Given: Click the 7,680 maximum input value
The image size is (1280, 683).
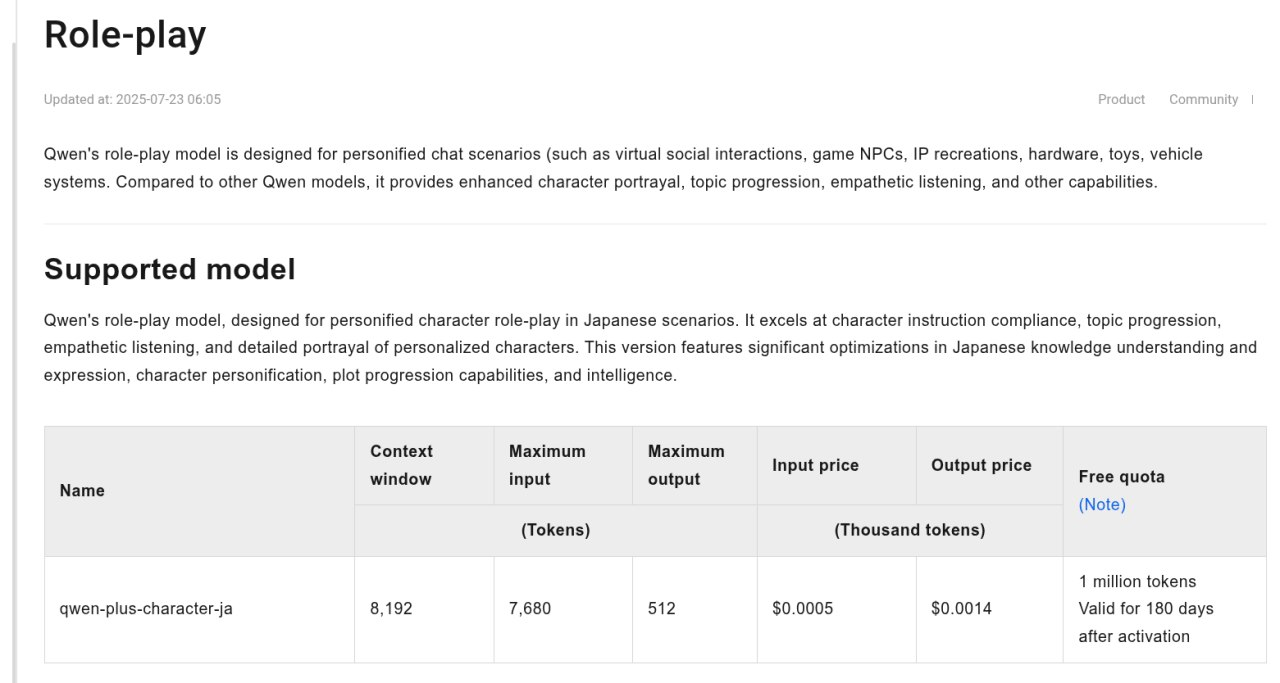Looking at the screenshot, I should click(x=530, y=608).
